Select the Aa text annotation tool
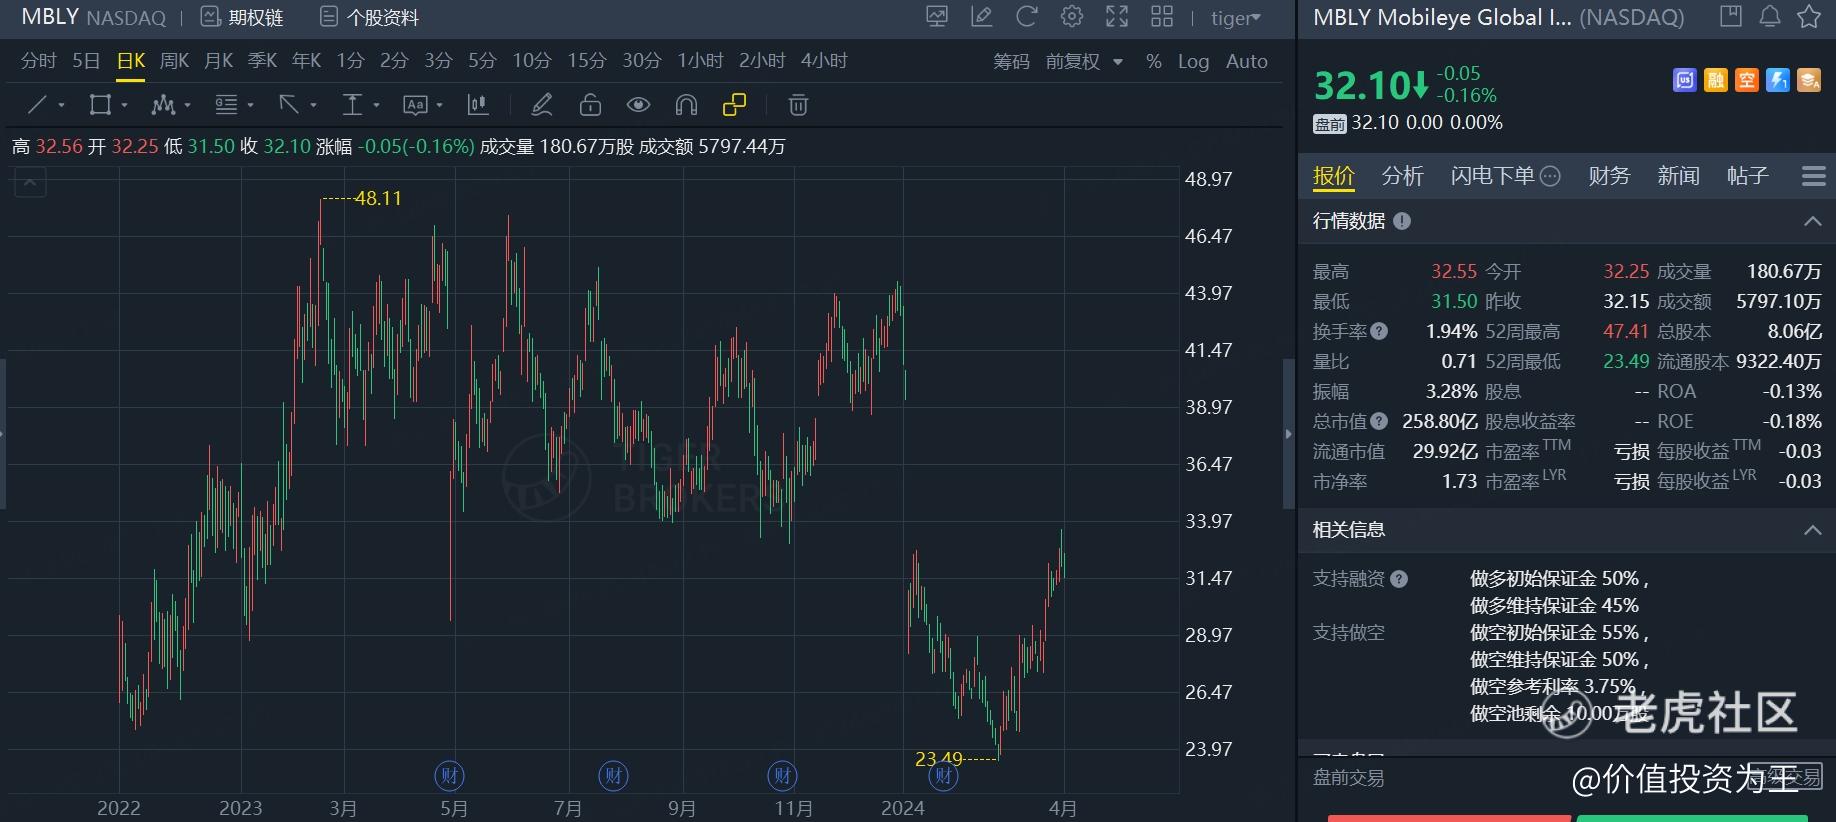The height and width of the screenshot is (822, 1836). coord(415,104)
